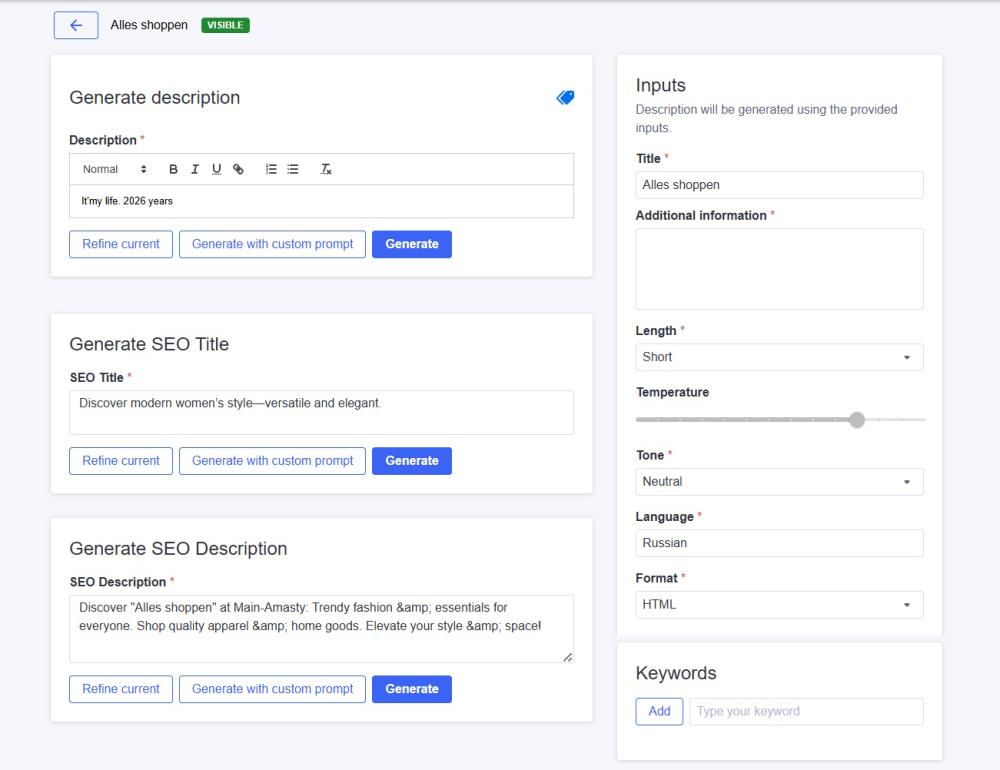Open the Length dropdown showing Short
The image size is (1000, 770).
(779, 357)
